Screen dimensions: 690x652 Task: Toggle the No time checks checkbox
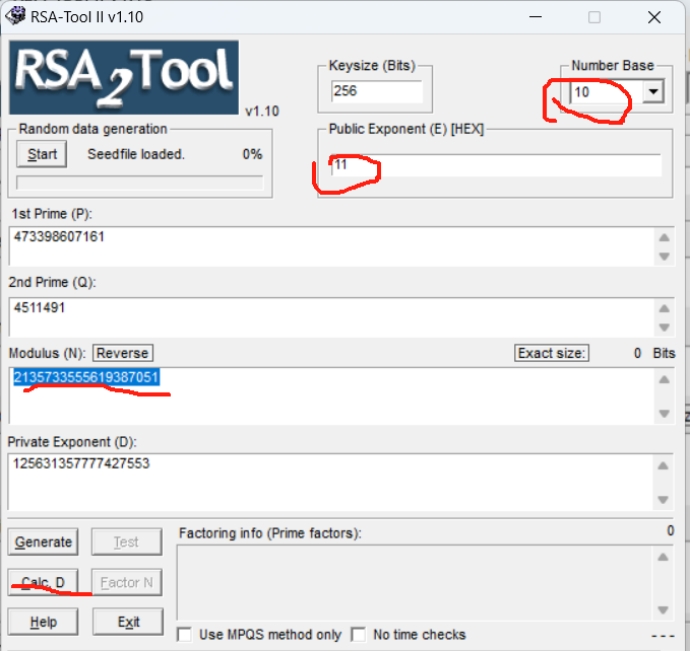(x=358, y=635)
